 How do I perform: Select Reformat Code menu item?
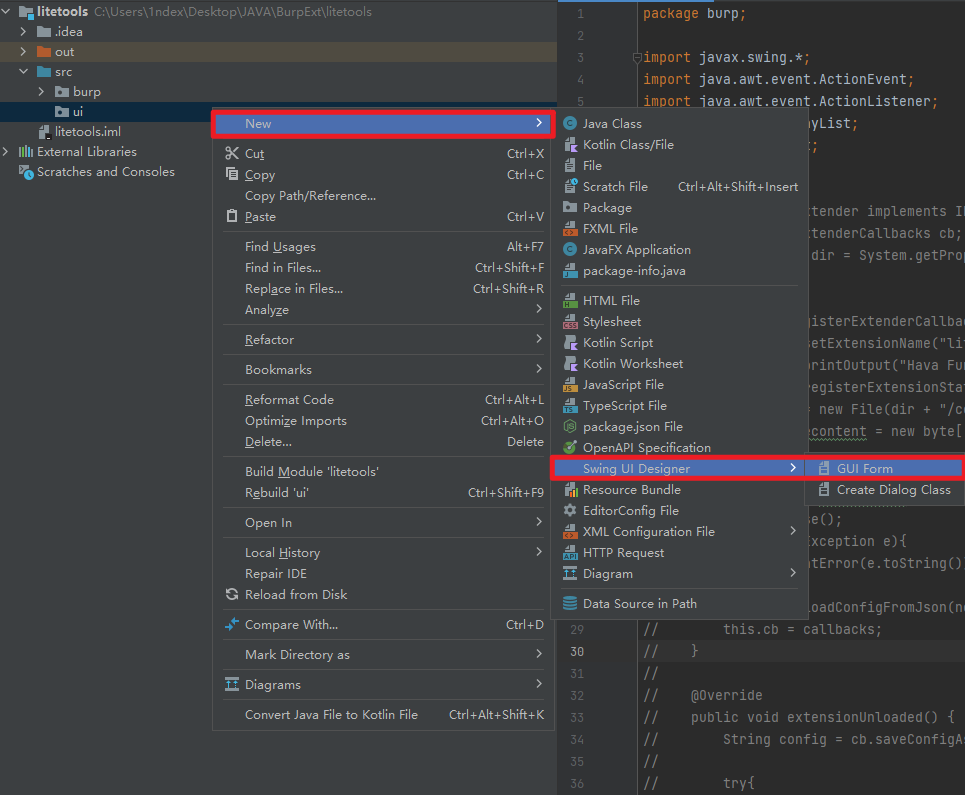click(383, 400)
